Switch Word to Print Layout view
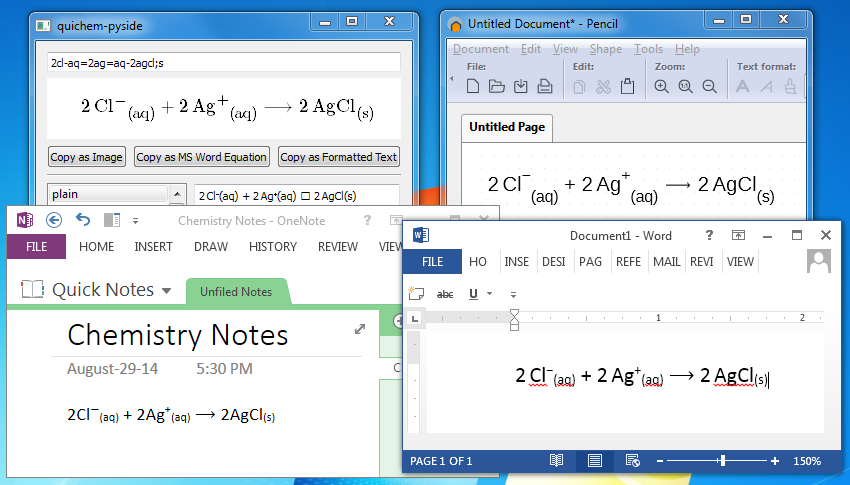Screen dimensions: 850x485 (x=595, y=461)
